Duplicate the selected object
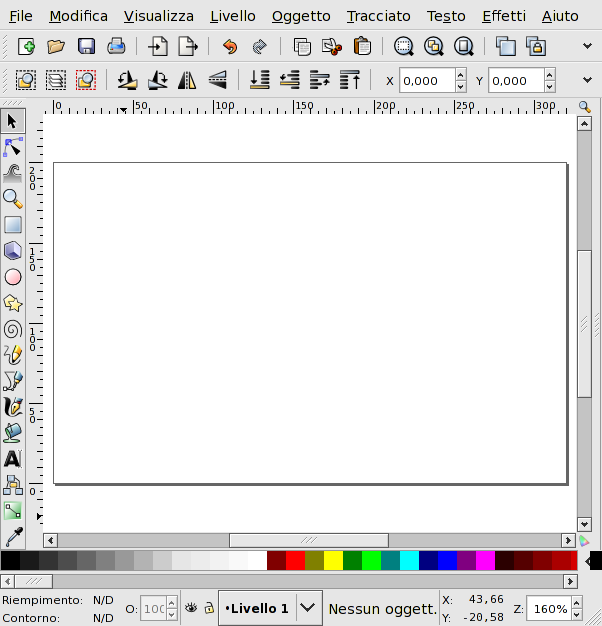 click(x=505, y=47)
